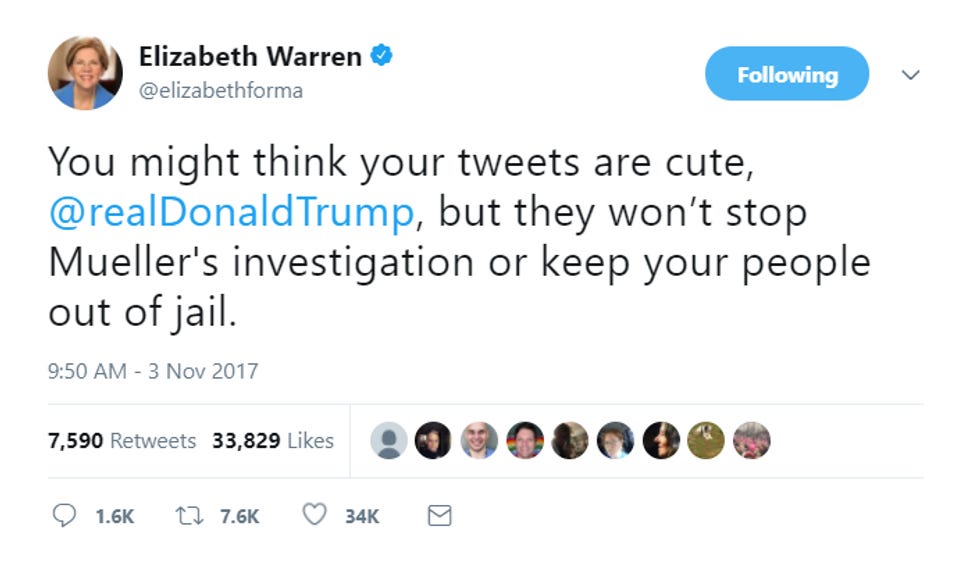Click the gray default avatar liker
This screenshot has width=980, height=567.
point(389,441)
